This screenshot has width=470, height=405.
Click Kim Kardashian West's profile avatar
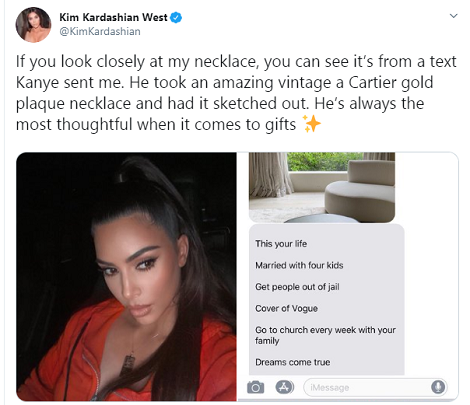pos(33,25)
